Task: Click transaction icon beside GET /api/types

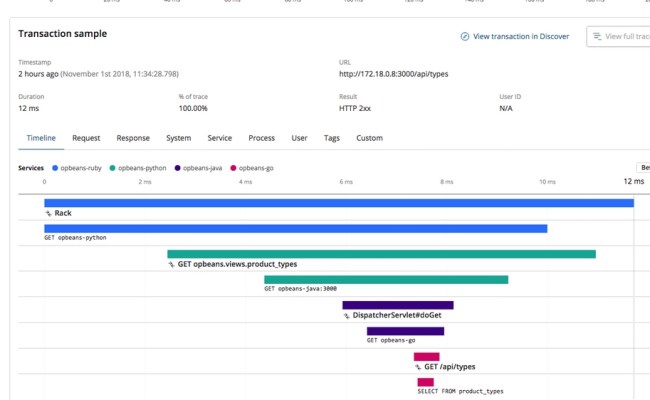Action: 417,367
